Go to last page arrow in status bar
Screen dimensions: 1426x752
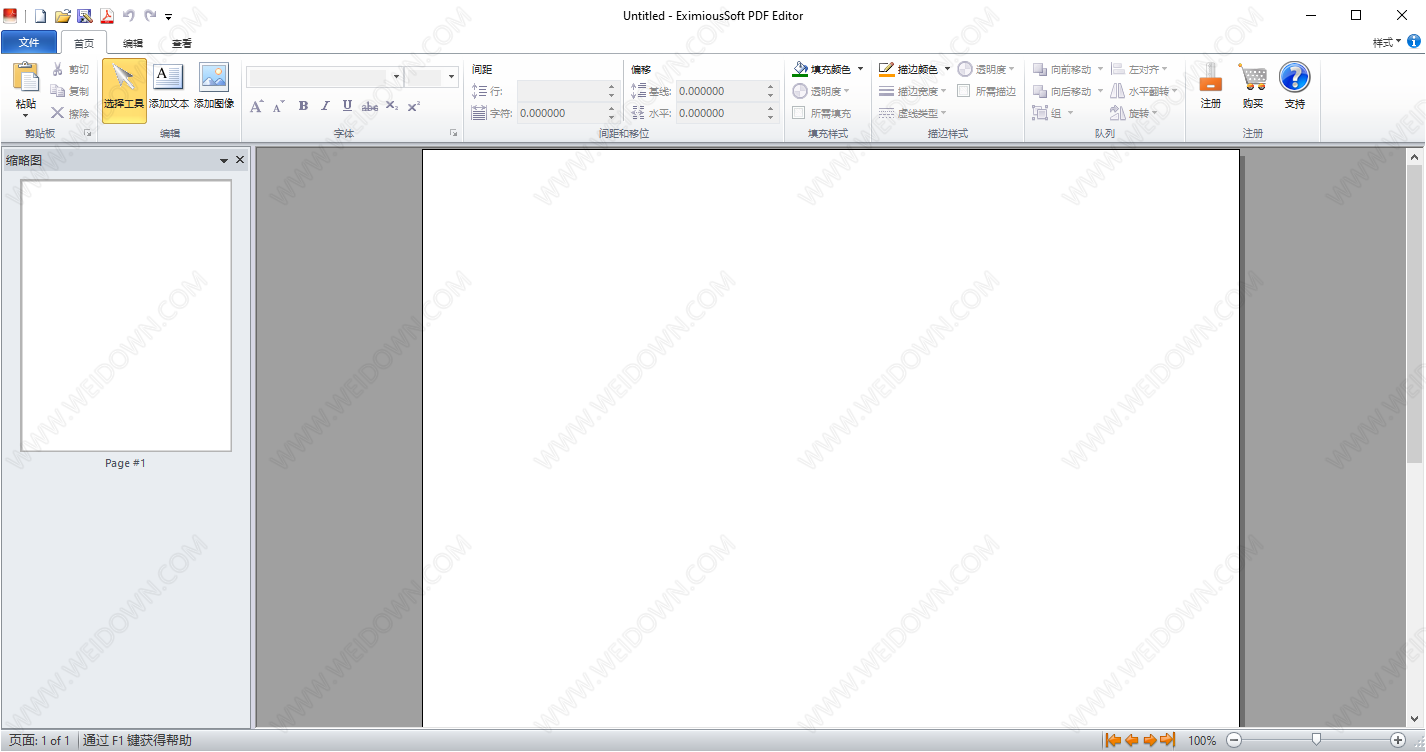[x=1168, y=740]
